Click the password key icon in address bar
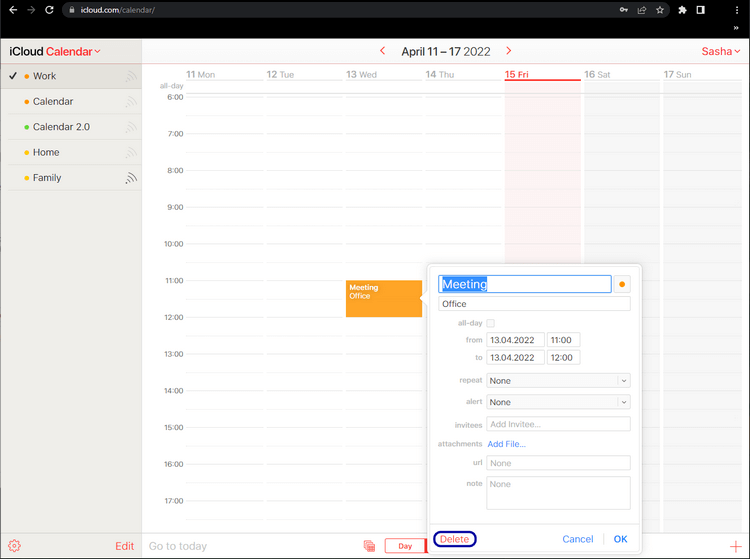This screenshot has width=750, height=559. tap(623, 10)
